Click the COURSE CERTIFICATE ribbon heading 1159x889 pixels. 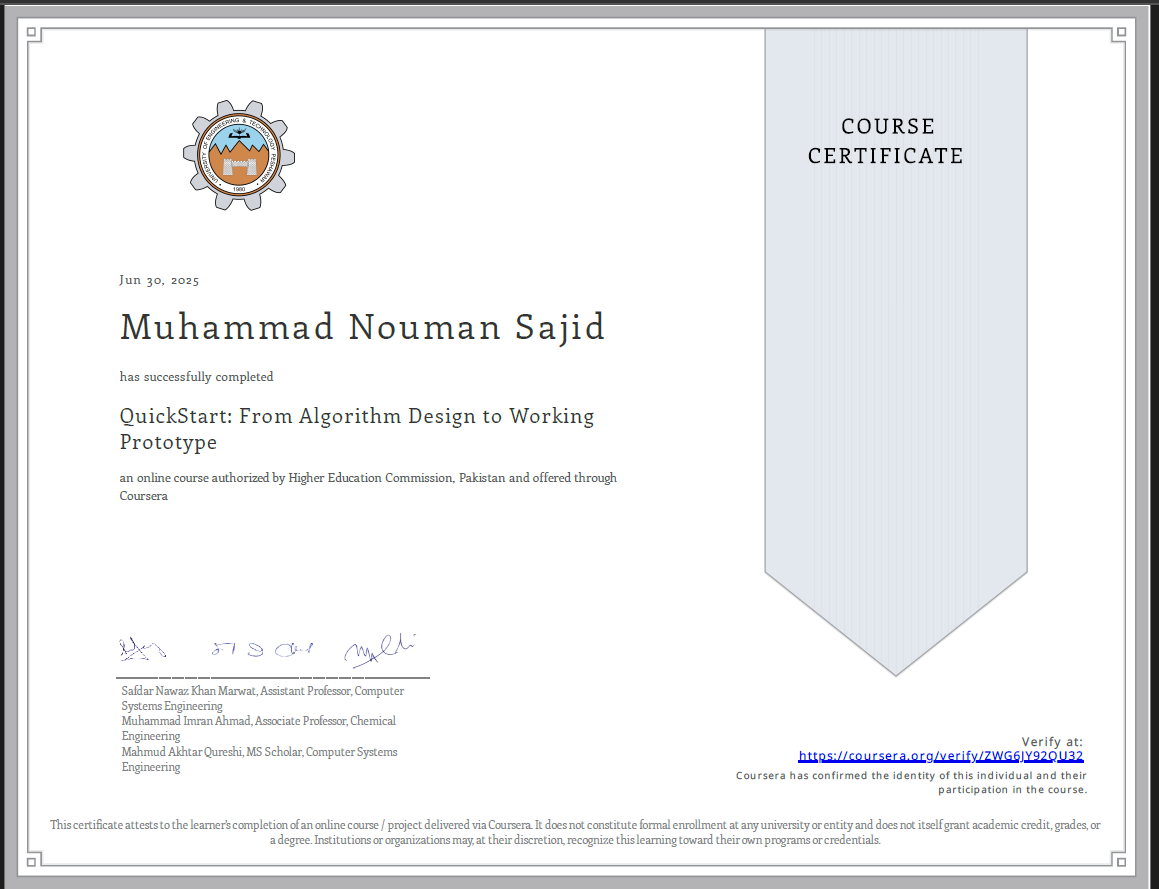pyautogui.click(x=887, y=141)
